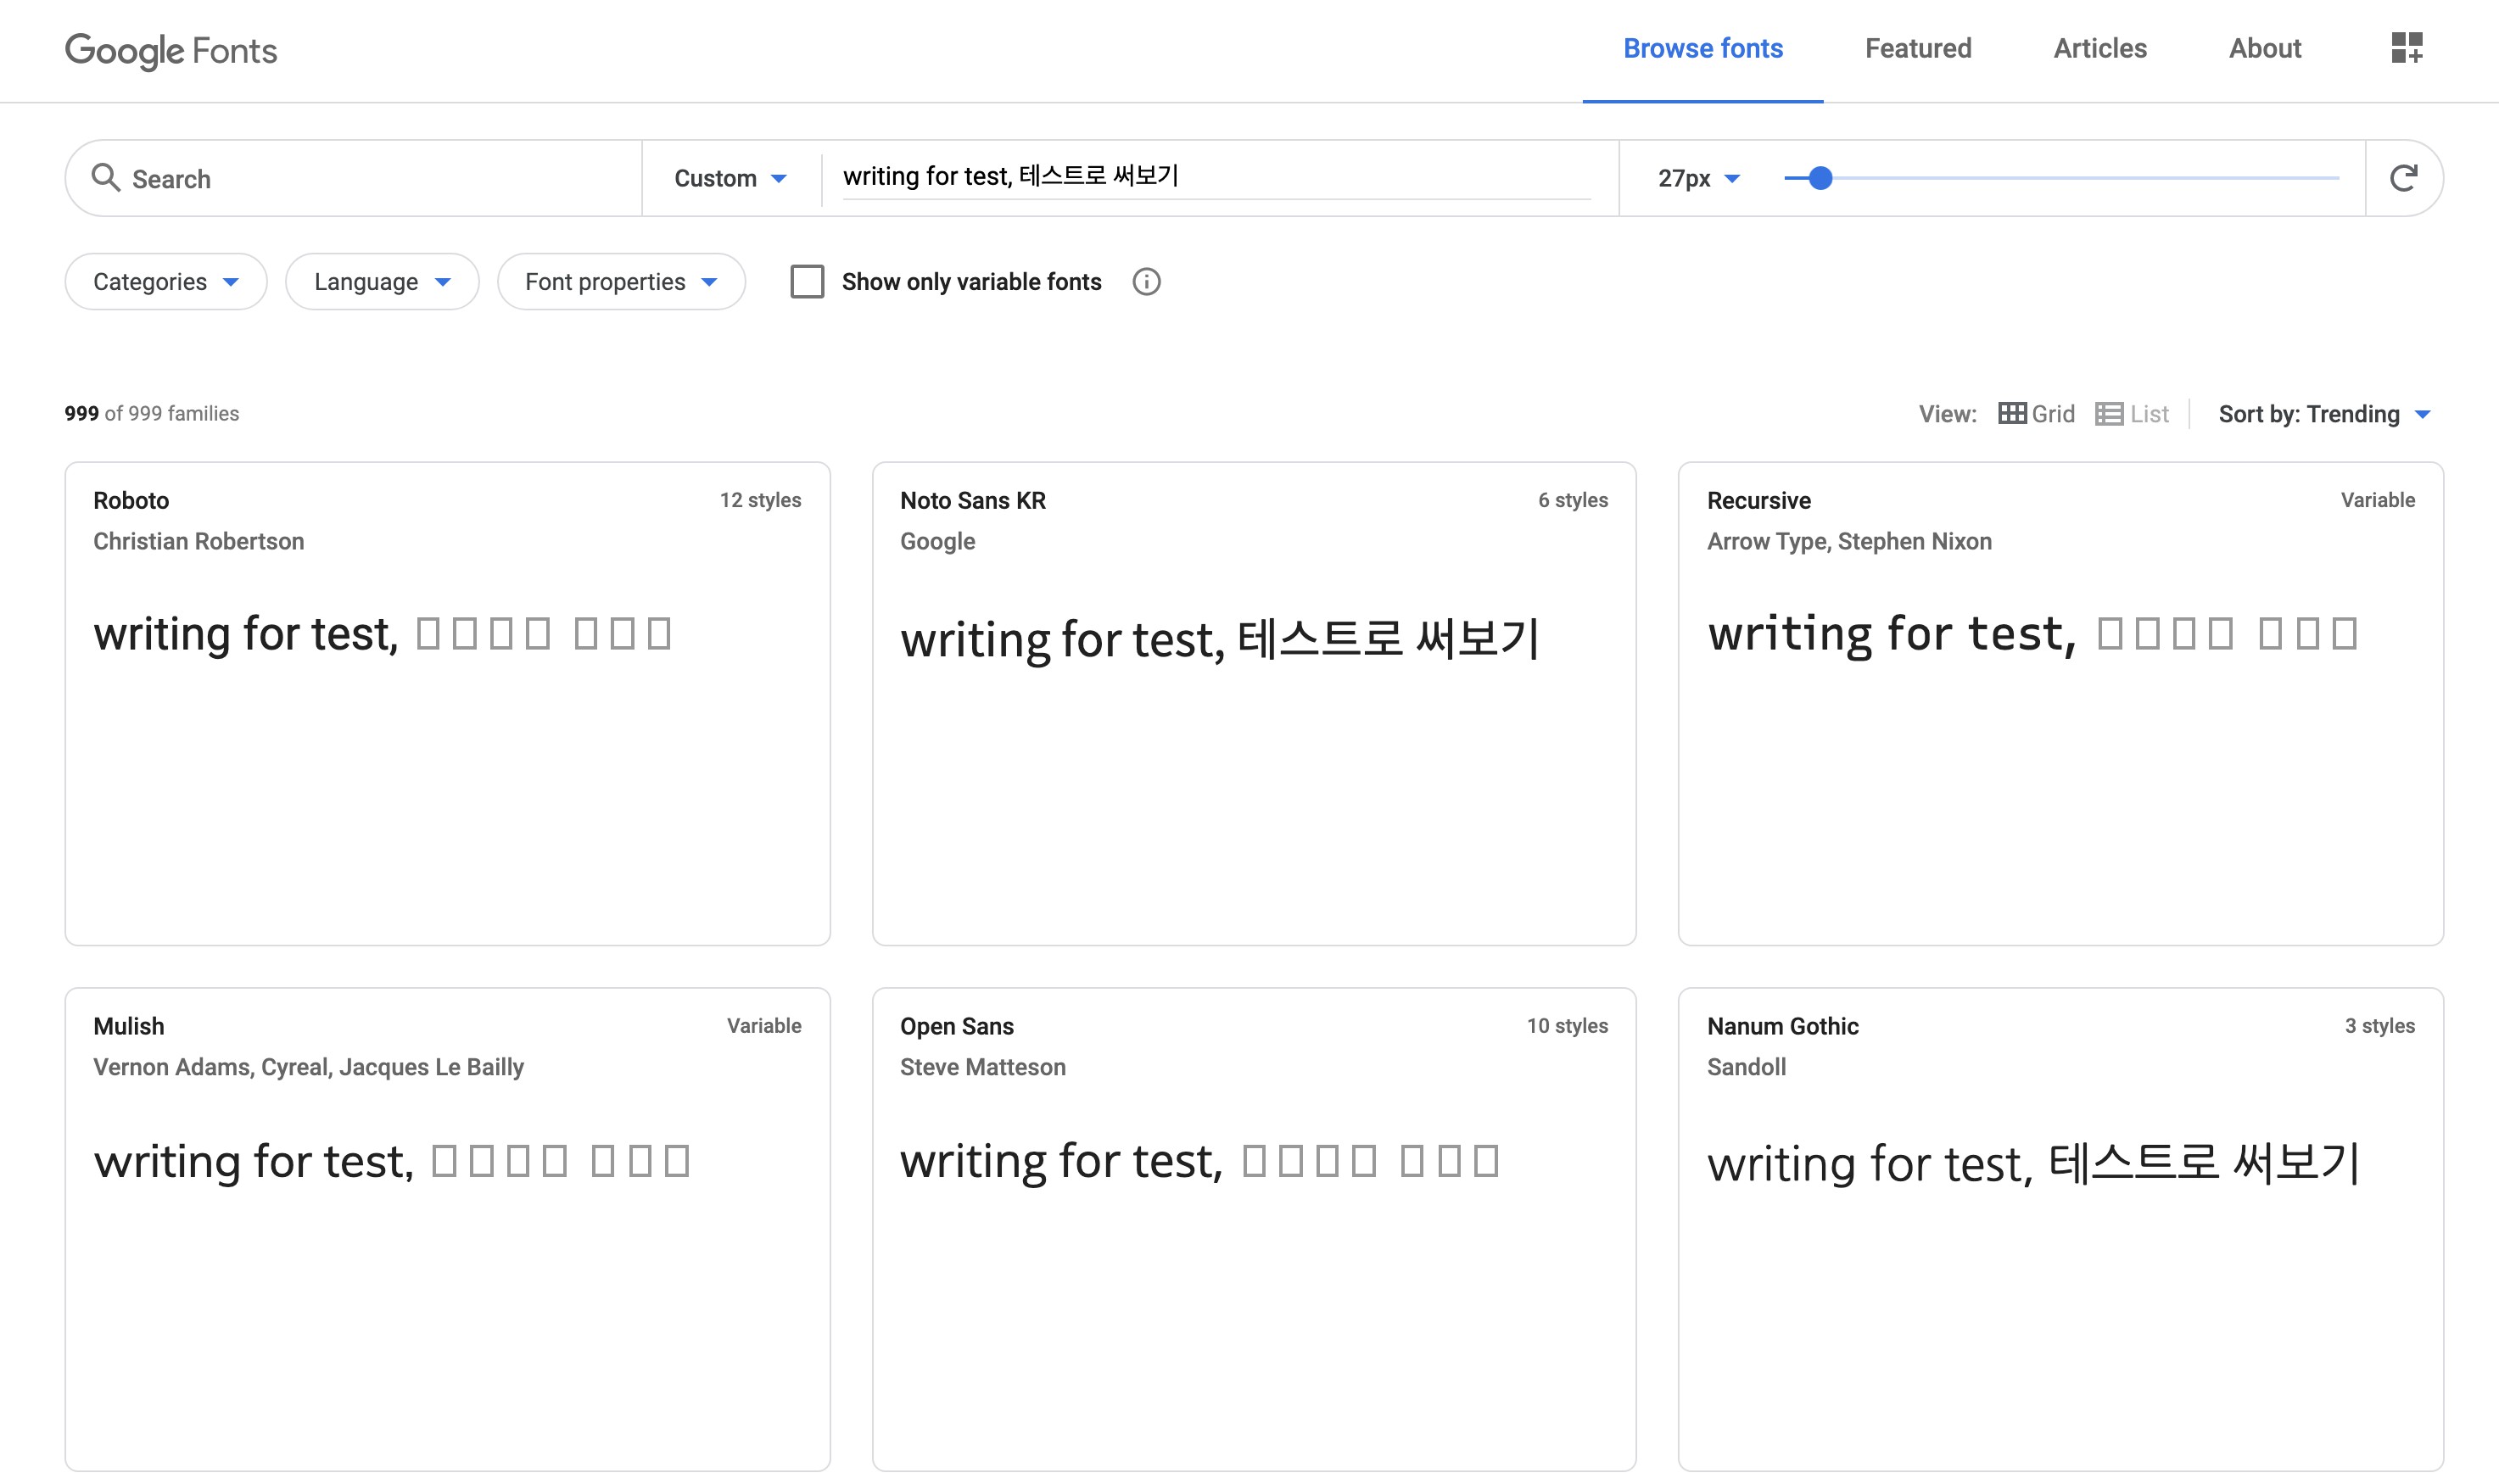Expand the Categories filter
The height and width of the screenshot is (1484, 2499).
[166, 282]
